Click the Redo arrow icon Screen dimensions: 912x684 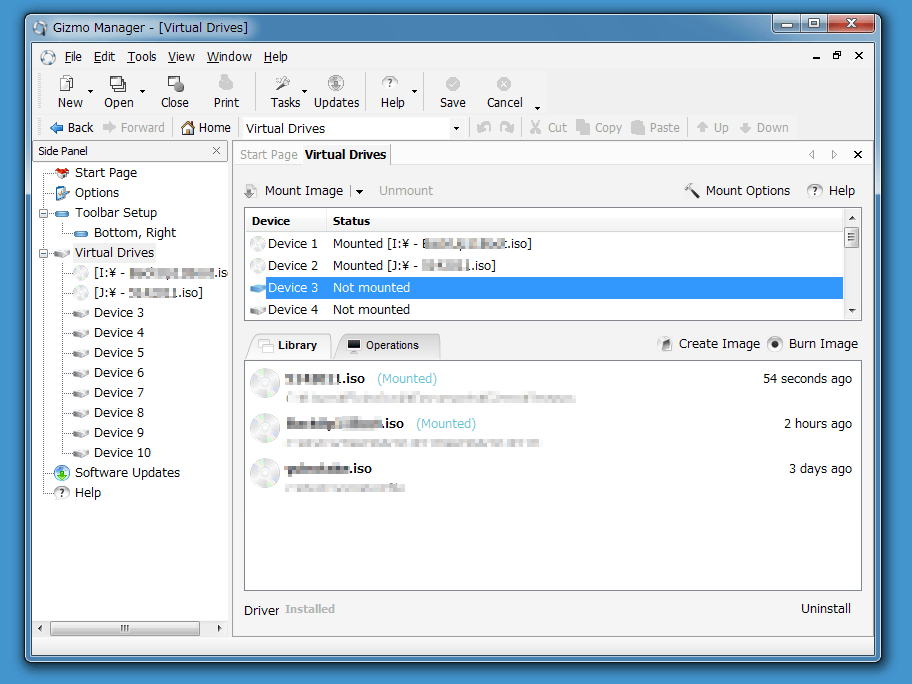pos(507,127)
